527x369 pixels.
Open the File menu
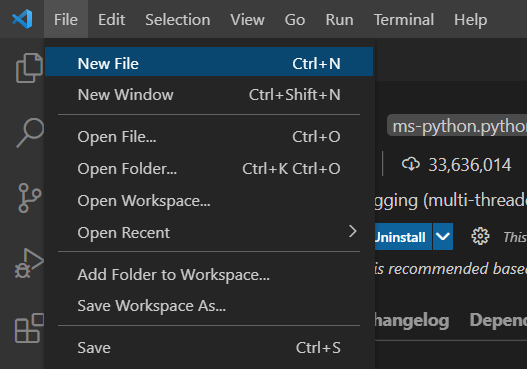(66, 19)
